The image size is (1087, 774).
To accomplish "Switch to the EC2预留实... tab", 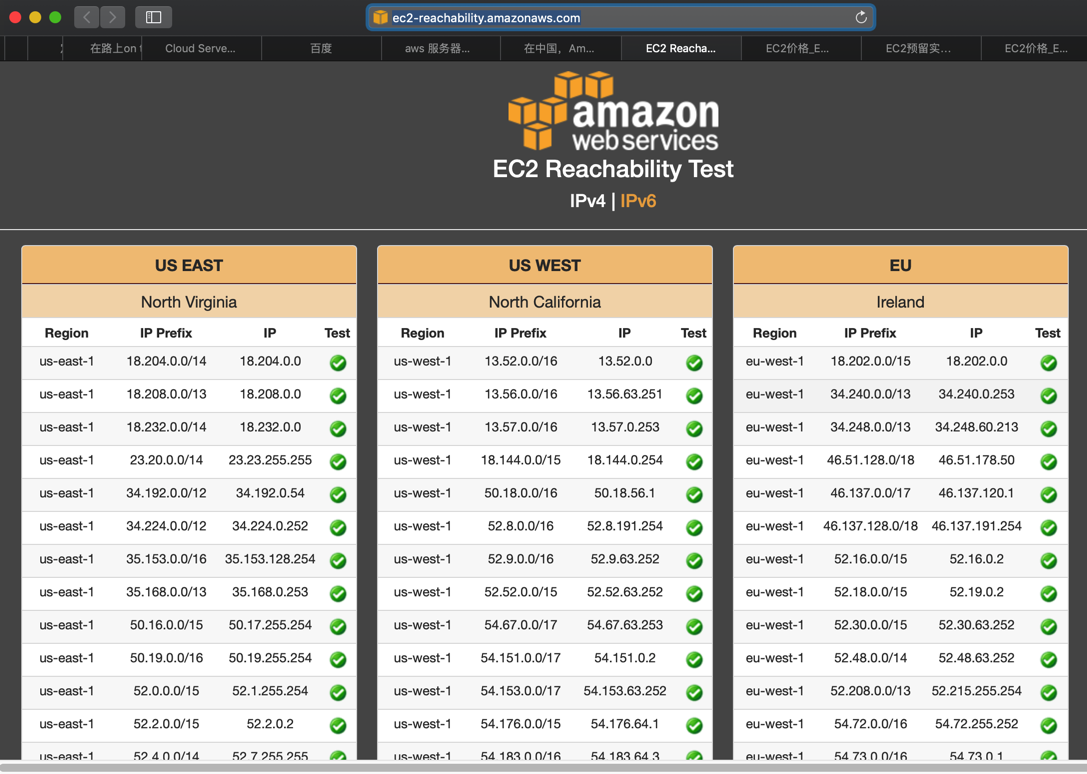I will pyautogui.click(x=921, y=49).
